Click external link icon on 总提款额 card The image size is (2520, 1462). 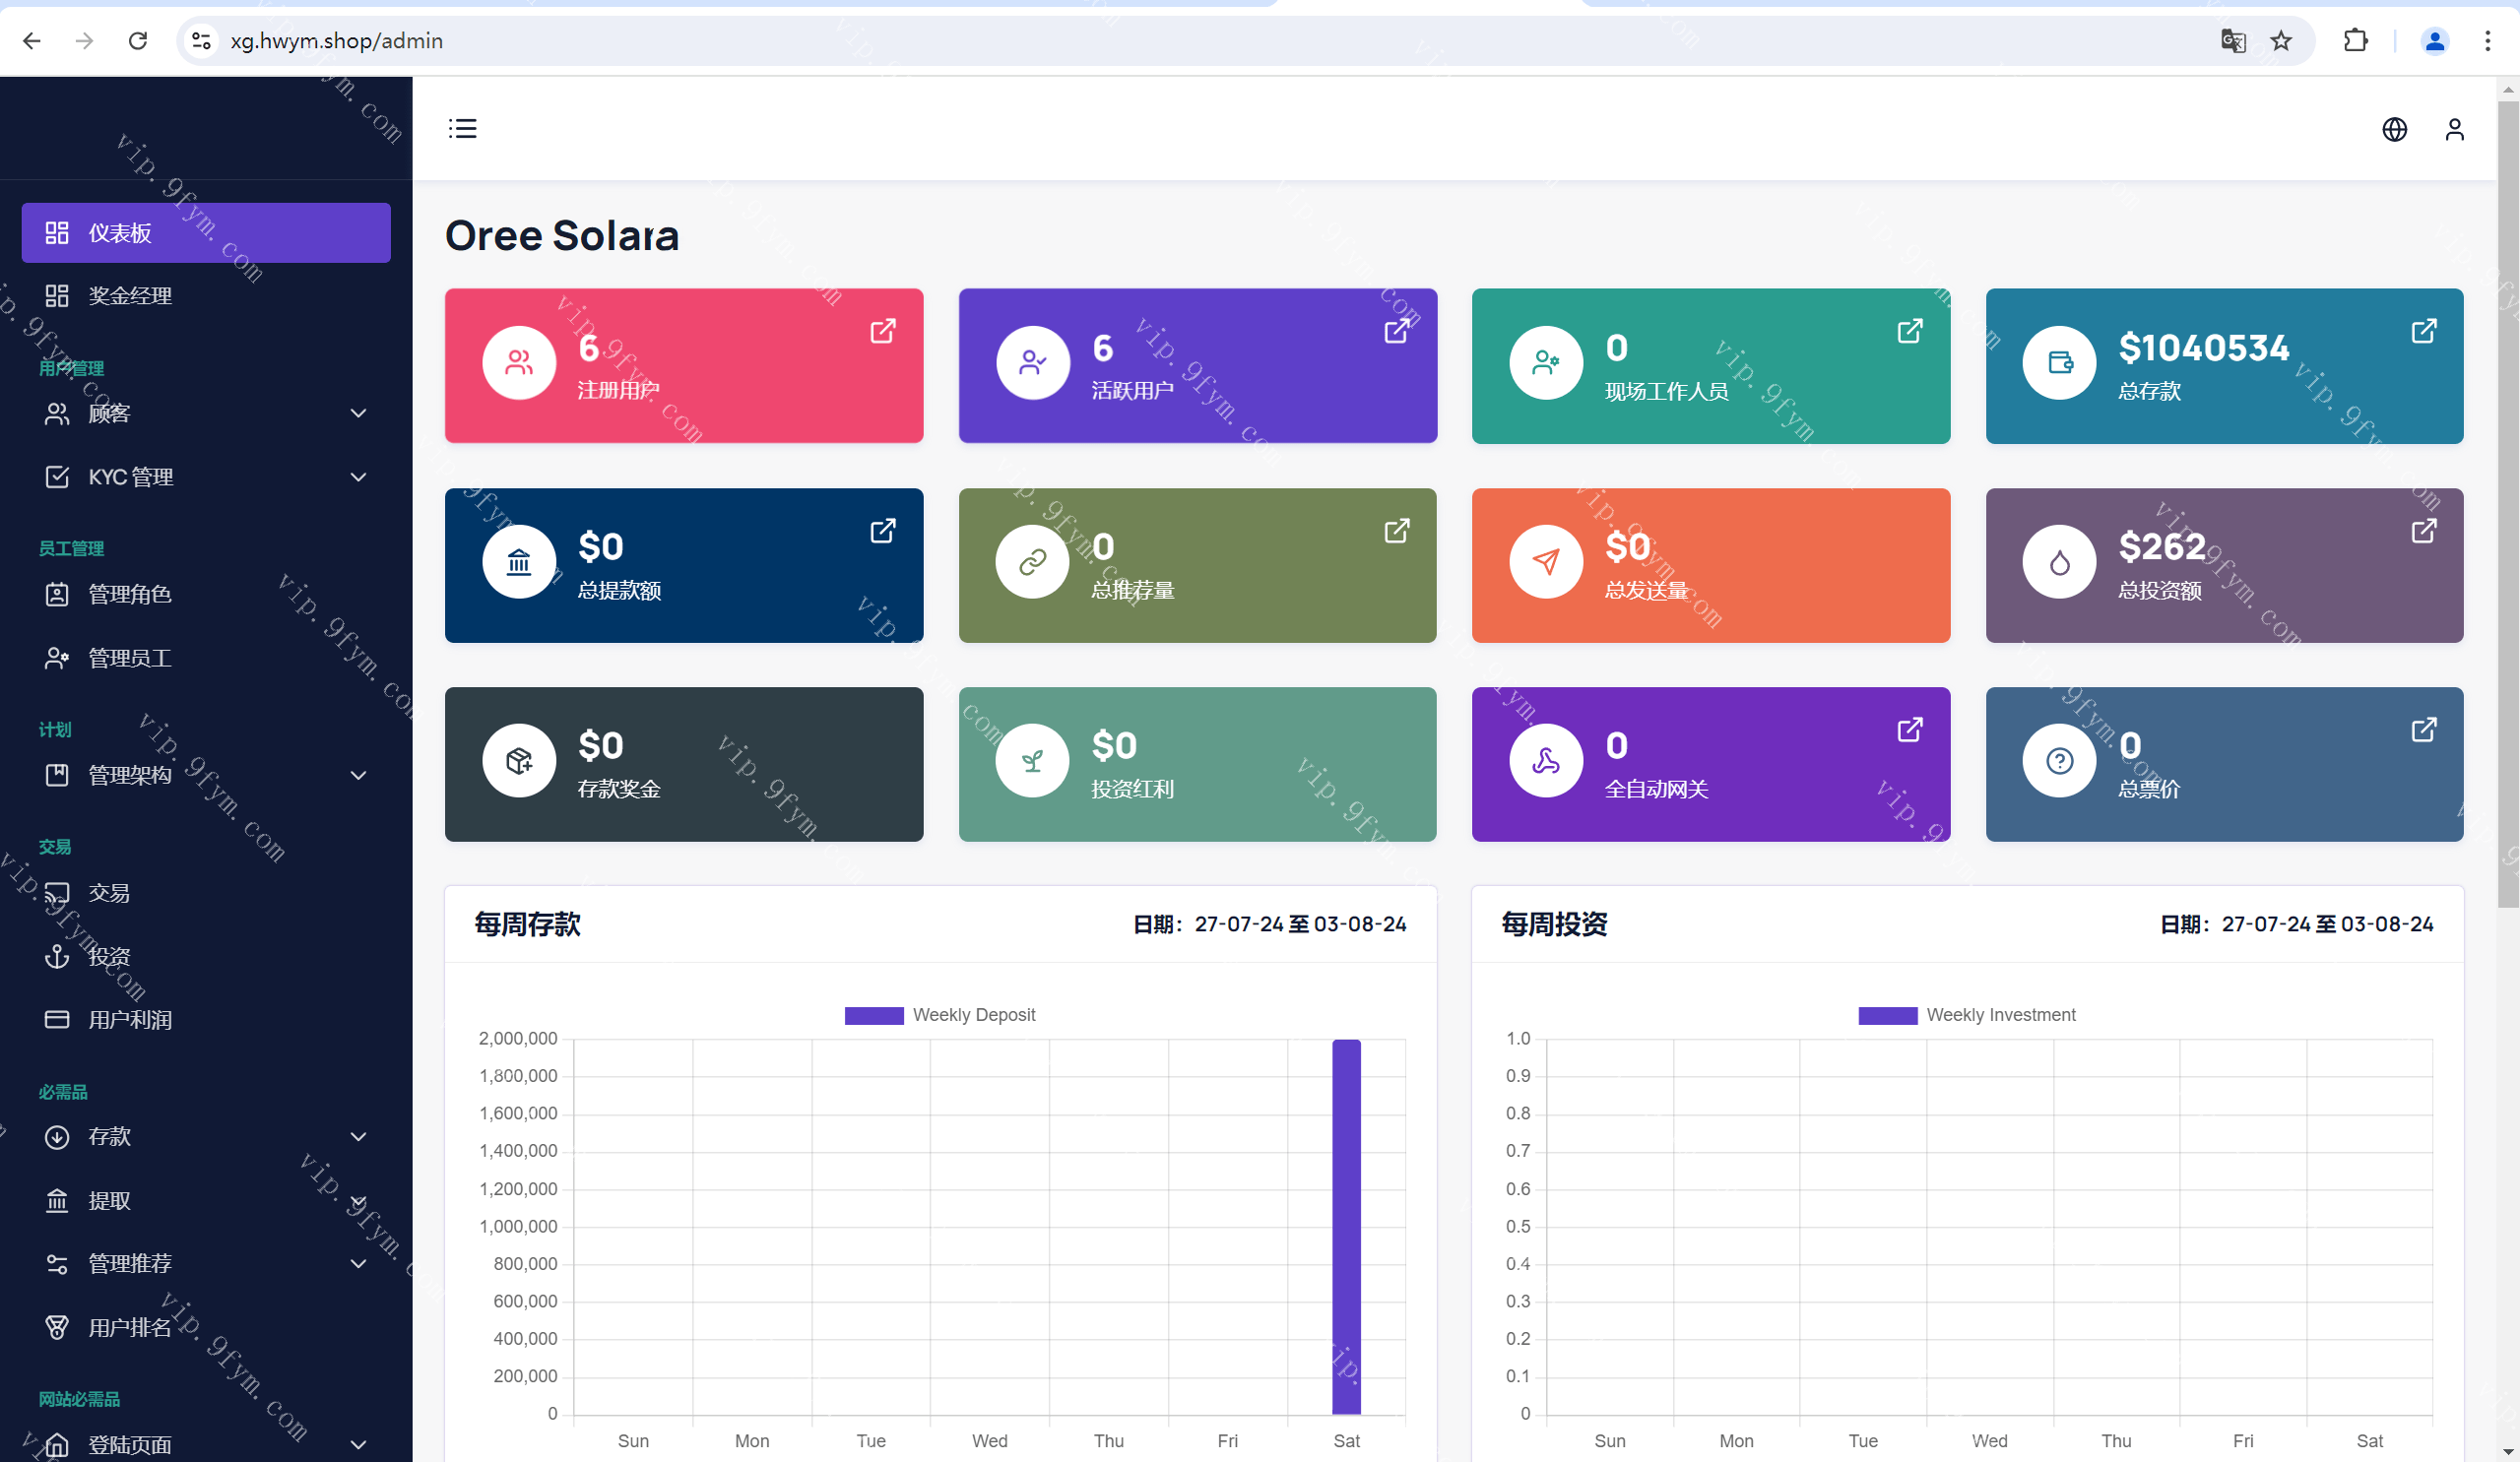pyautogui.click(x=882, y=531)
